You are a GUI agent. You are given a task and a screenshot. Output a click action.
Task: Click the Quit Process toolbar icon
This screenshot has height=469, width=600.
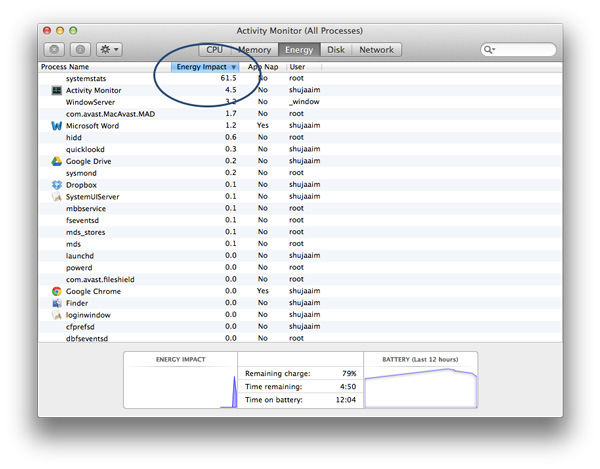54,50
